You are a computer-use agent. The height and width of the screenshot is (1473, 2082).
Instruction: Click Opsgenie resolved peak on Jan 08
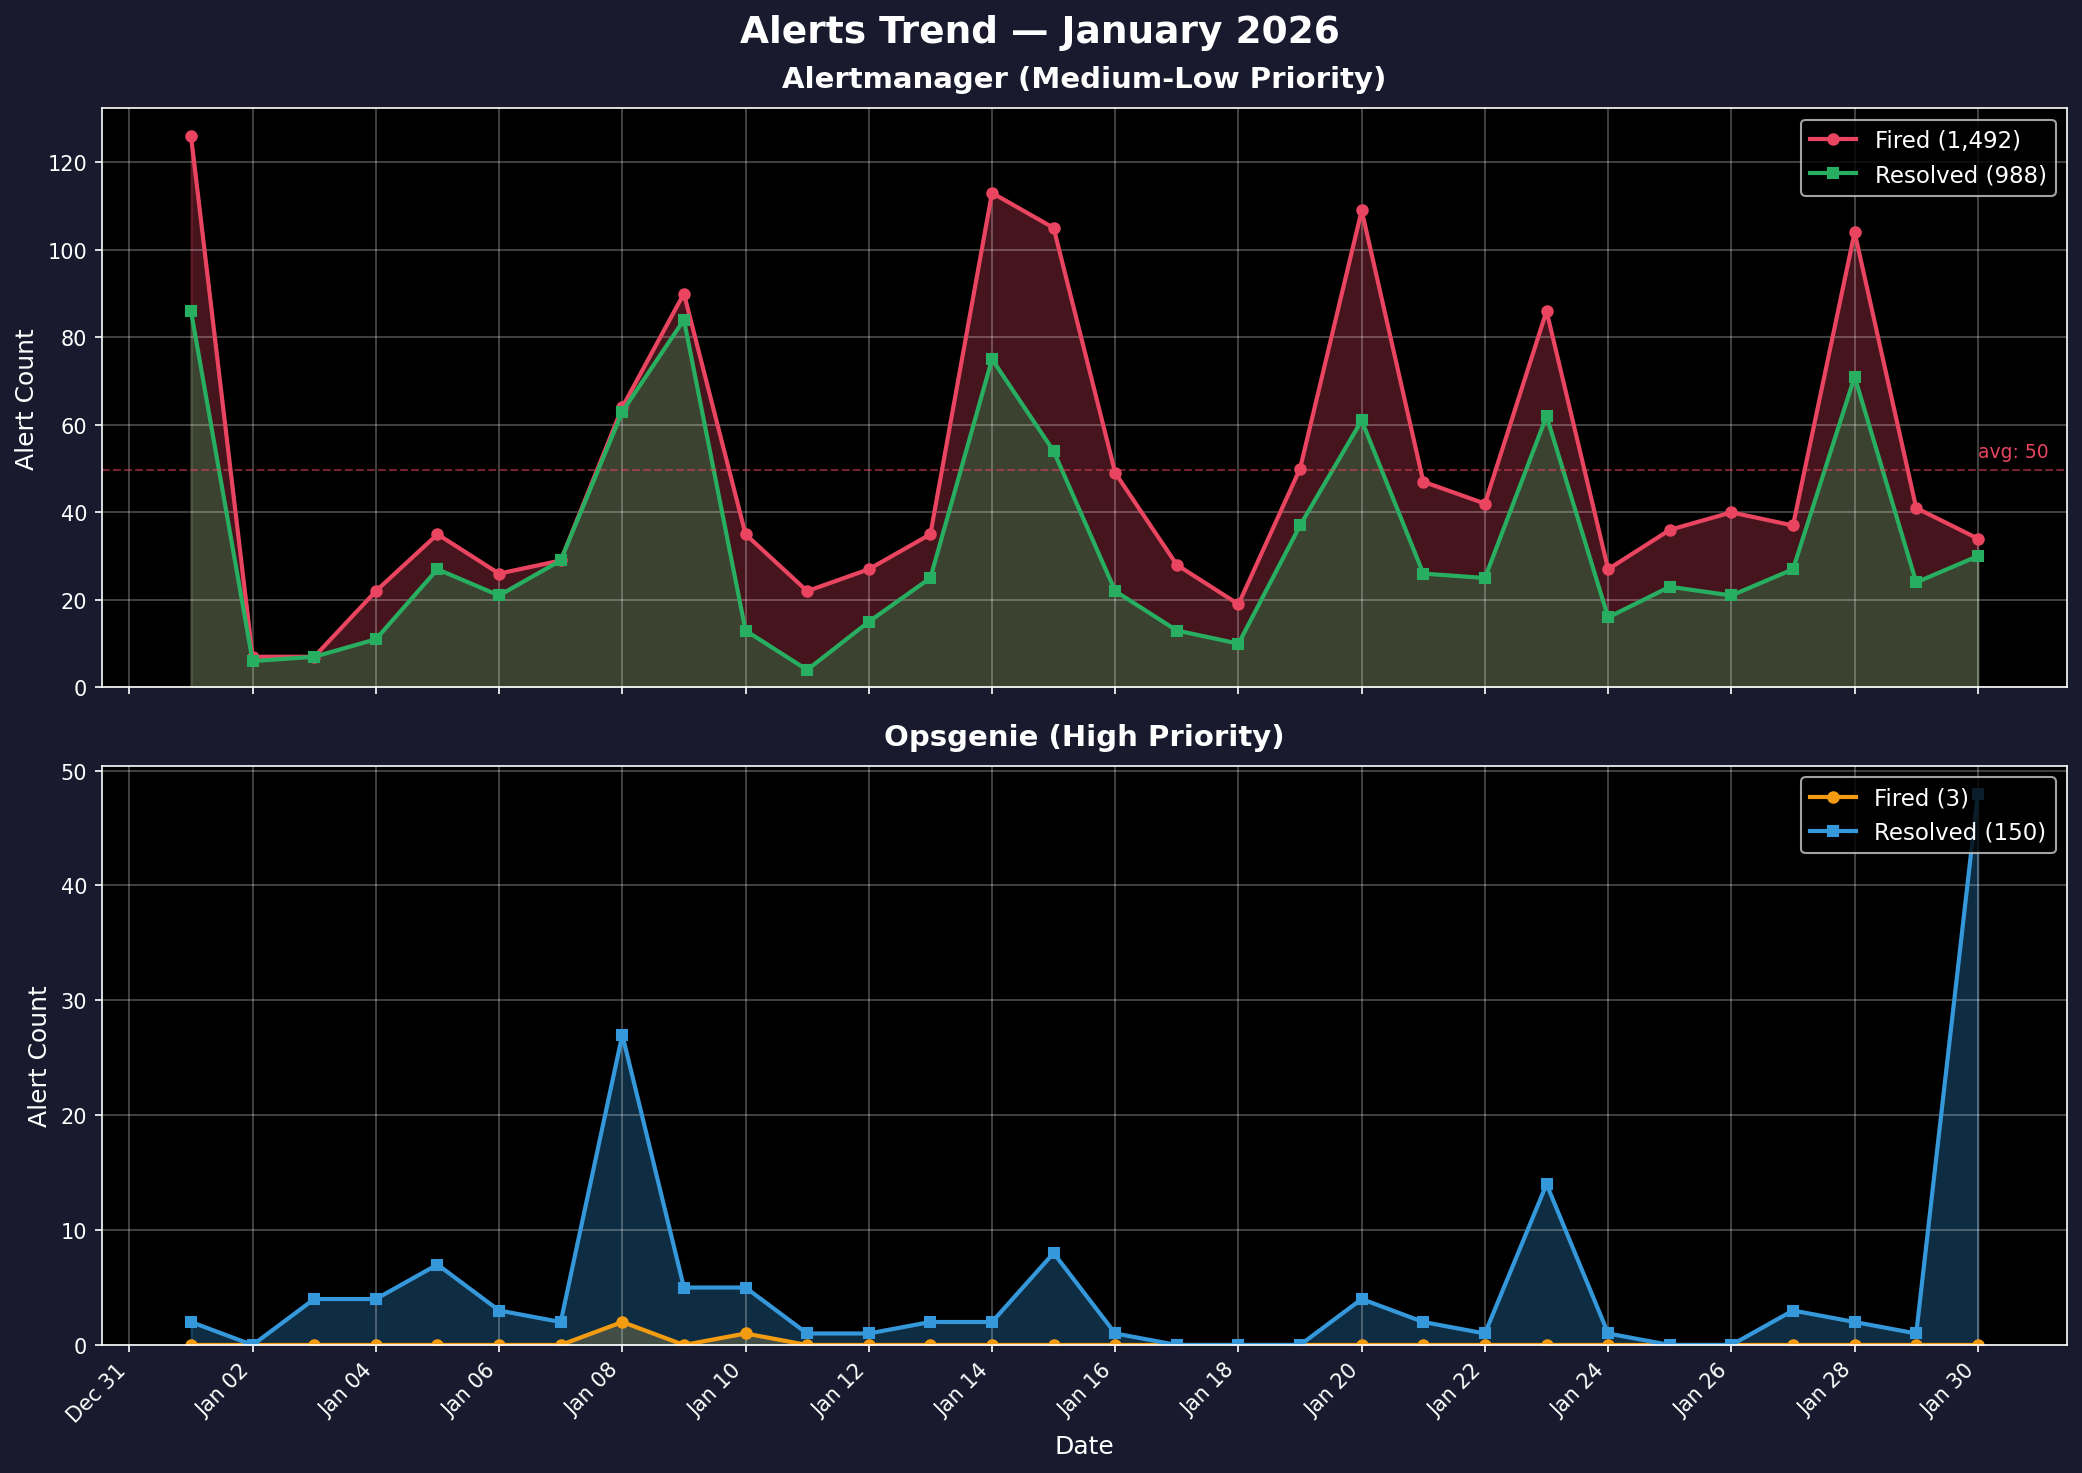coord(622,1035)
